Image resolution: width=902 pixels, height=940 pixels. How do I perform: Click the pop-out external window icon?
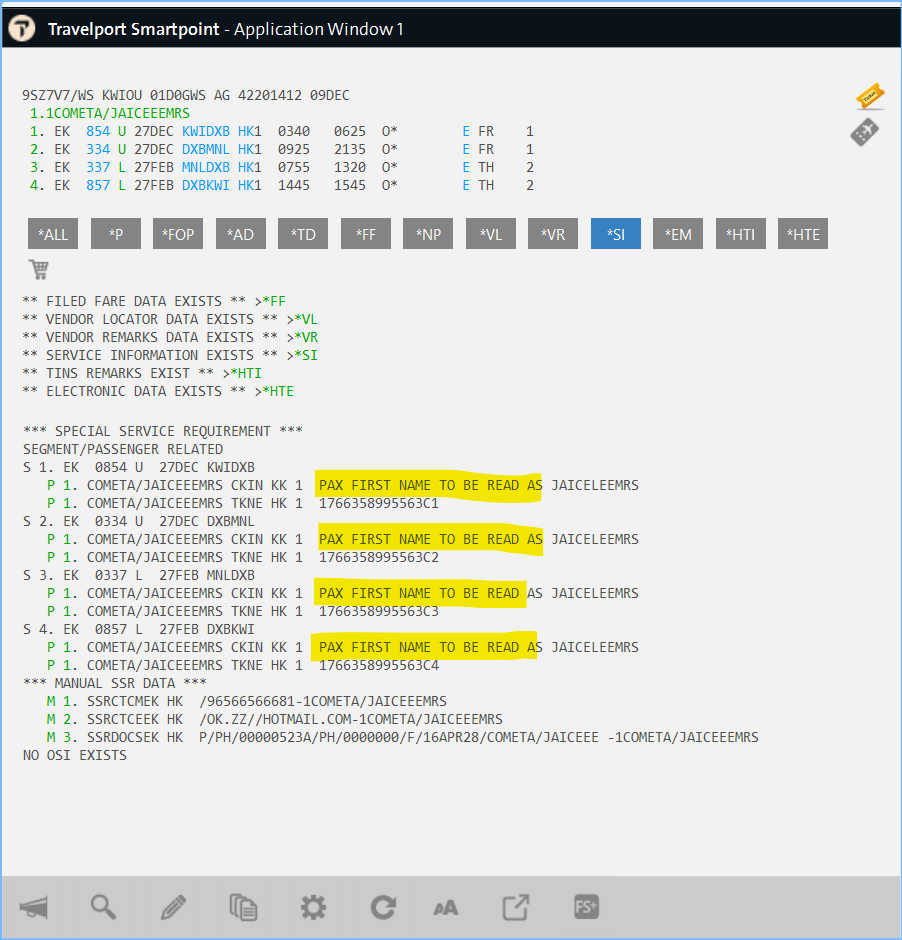pos(515,907)
